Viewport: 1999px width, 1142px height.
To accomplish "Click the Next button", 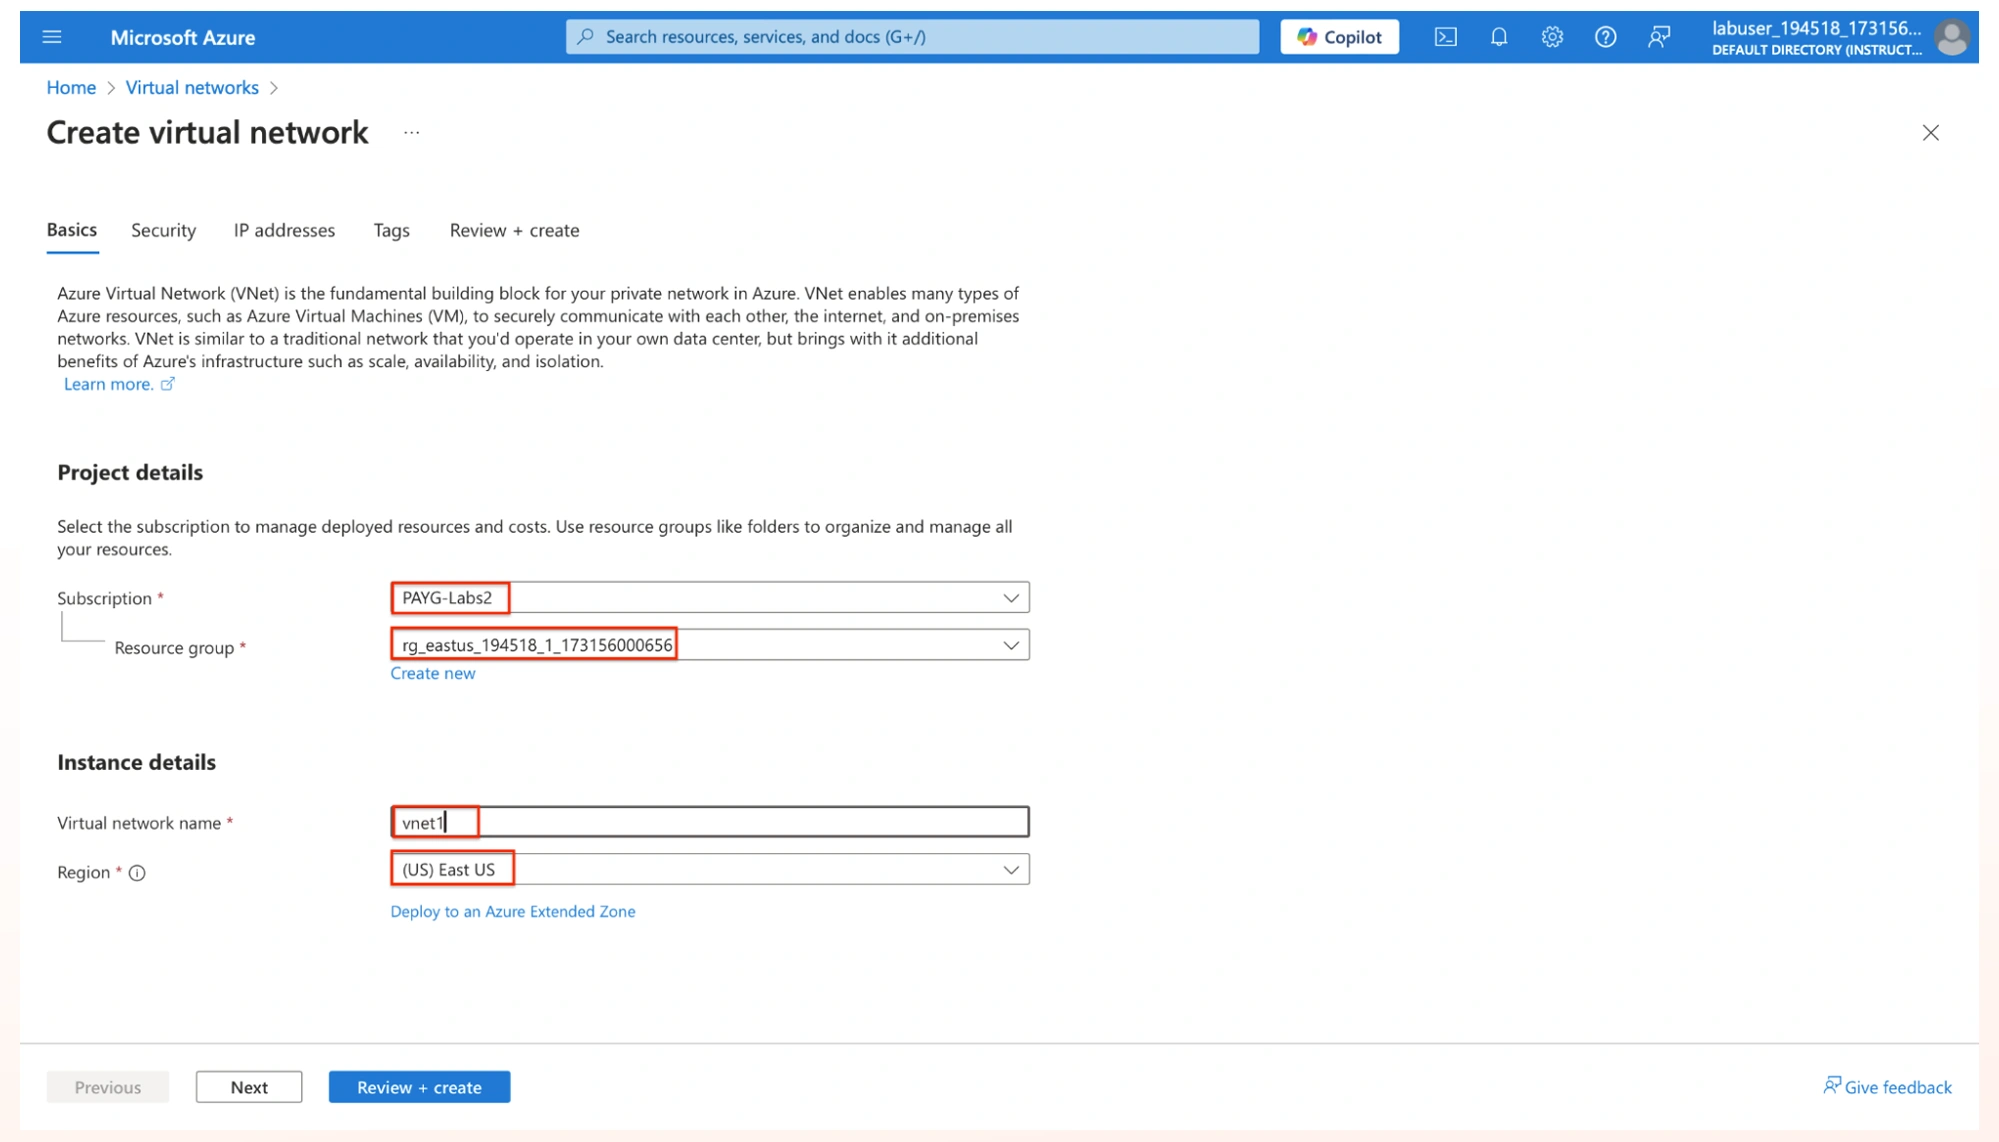I will 249,1087.
